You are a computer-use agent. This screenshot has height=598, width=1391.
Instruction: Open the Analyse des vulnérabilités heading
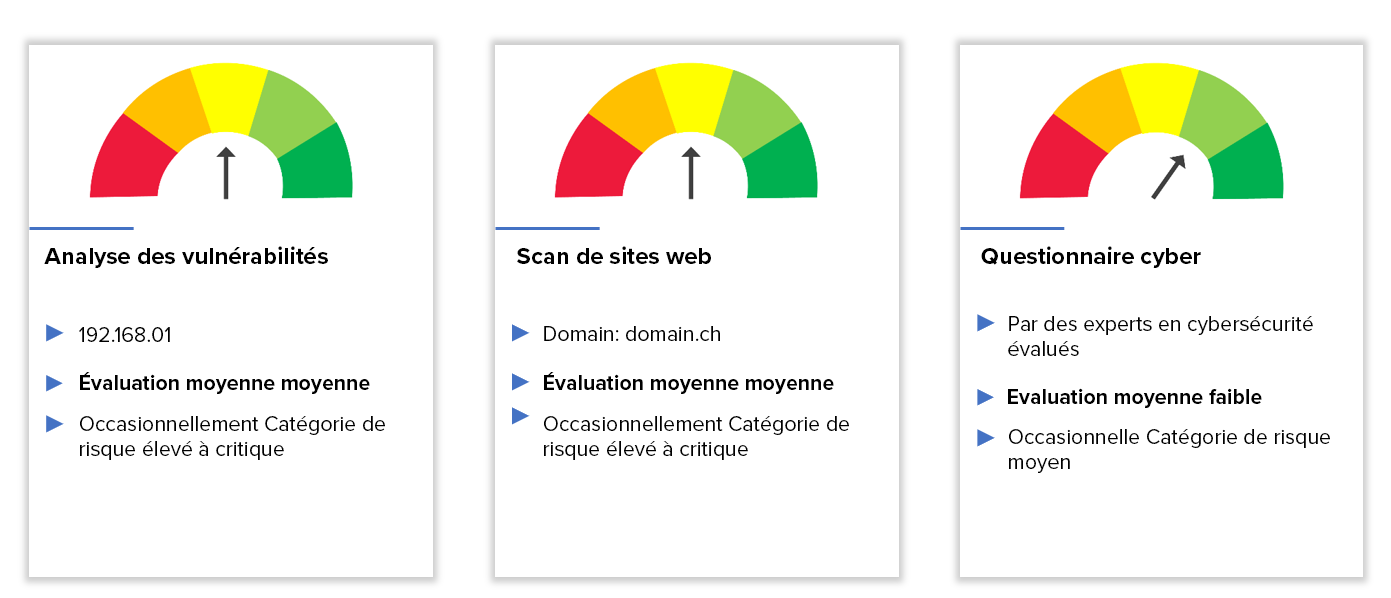(x=186, y=256)
